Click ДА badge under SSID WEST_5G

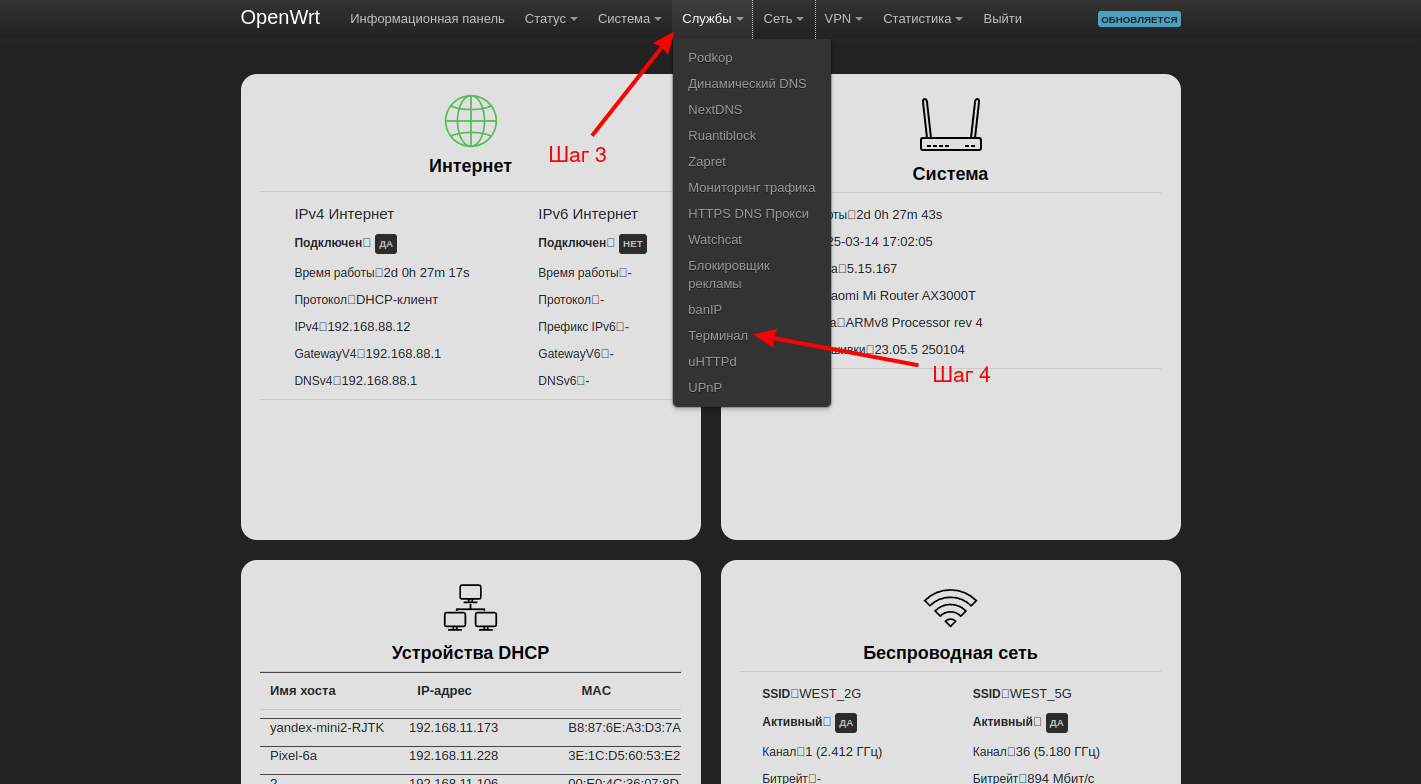pos(1056,723)
